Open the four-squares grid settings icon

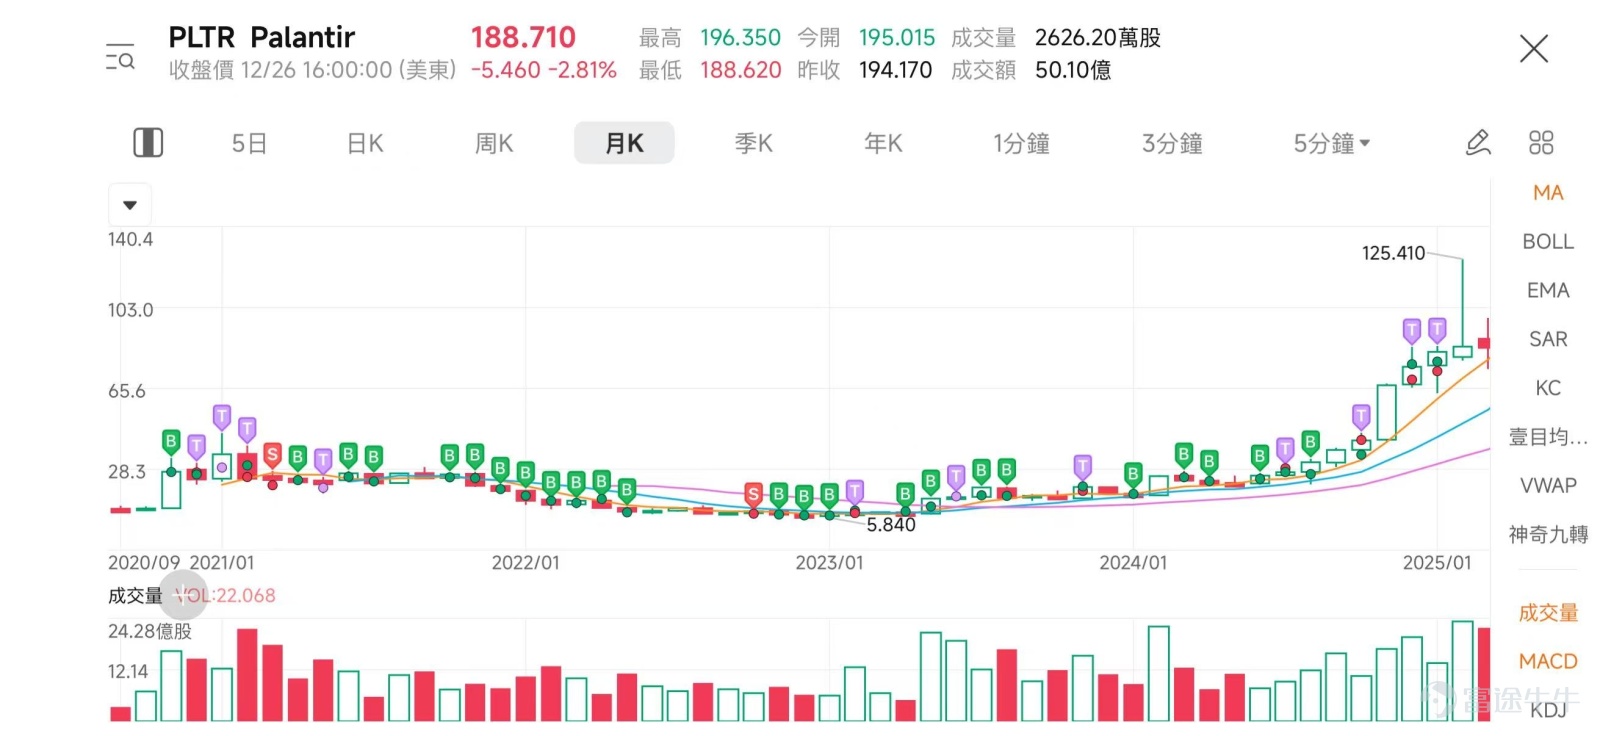coord(1541,143)
